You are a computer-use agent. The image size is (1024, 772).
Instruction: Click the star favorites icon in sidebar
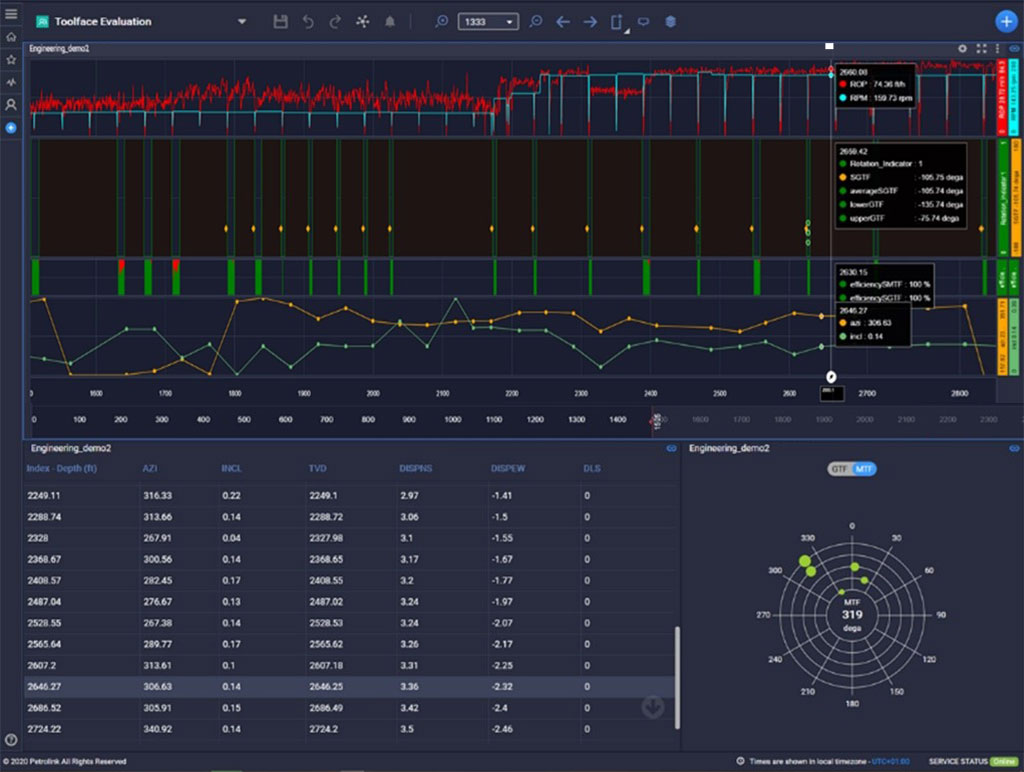tap(11, 59)
